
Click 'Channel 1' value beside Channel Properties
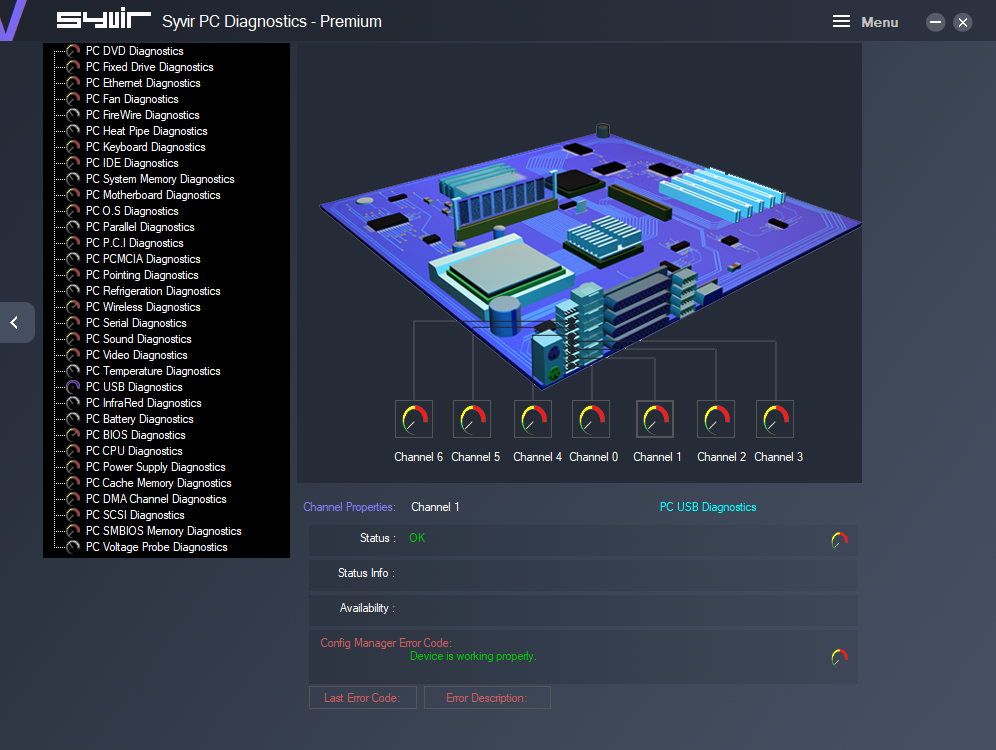click(435, 507)
